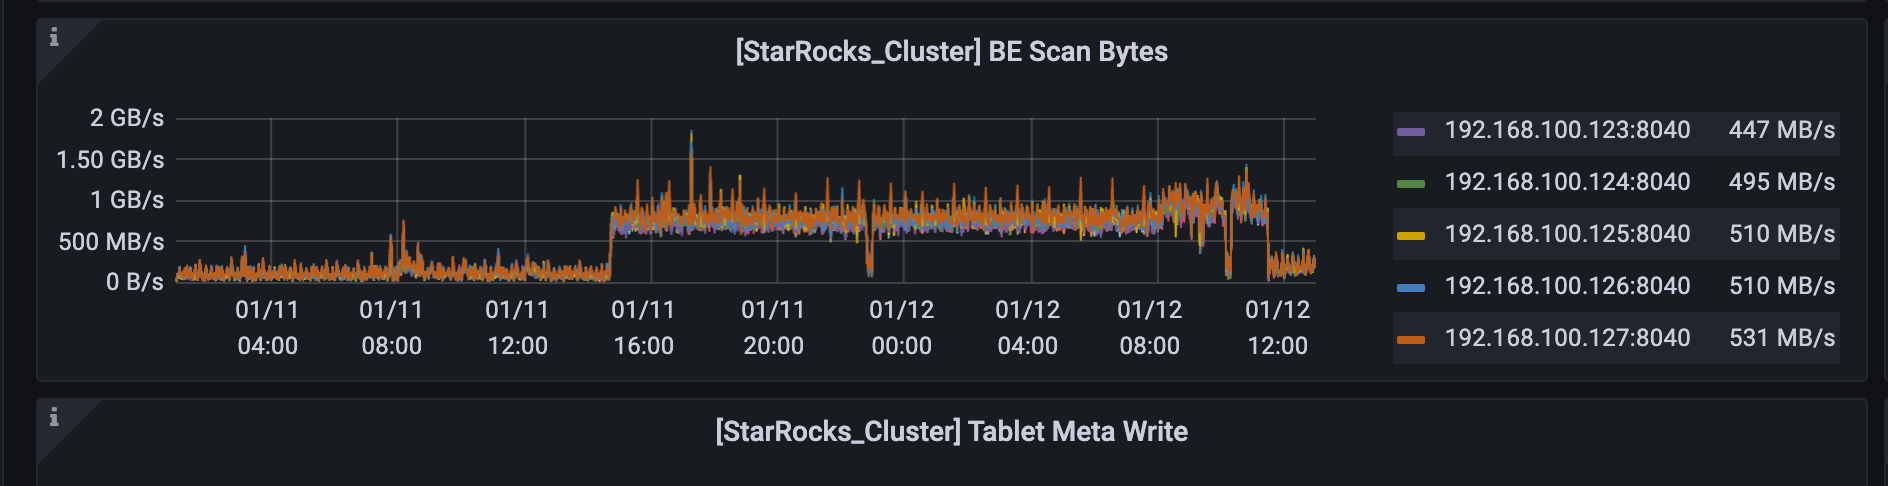Screen dimensions: 1888x486
Task: Click the purple color swatch for 192.168.100.123:8040
Action: [x=1410, y=131]
